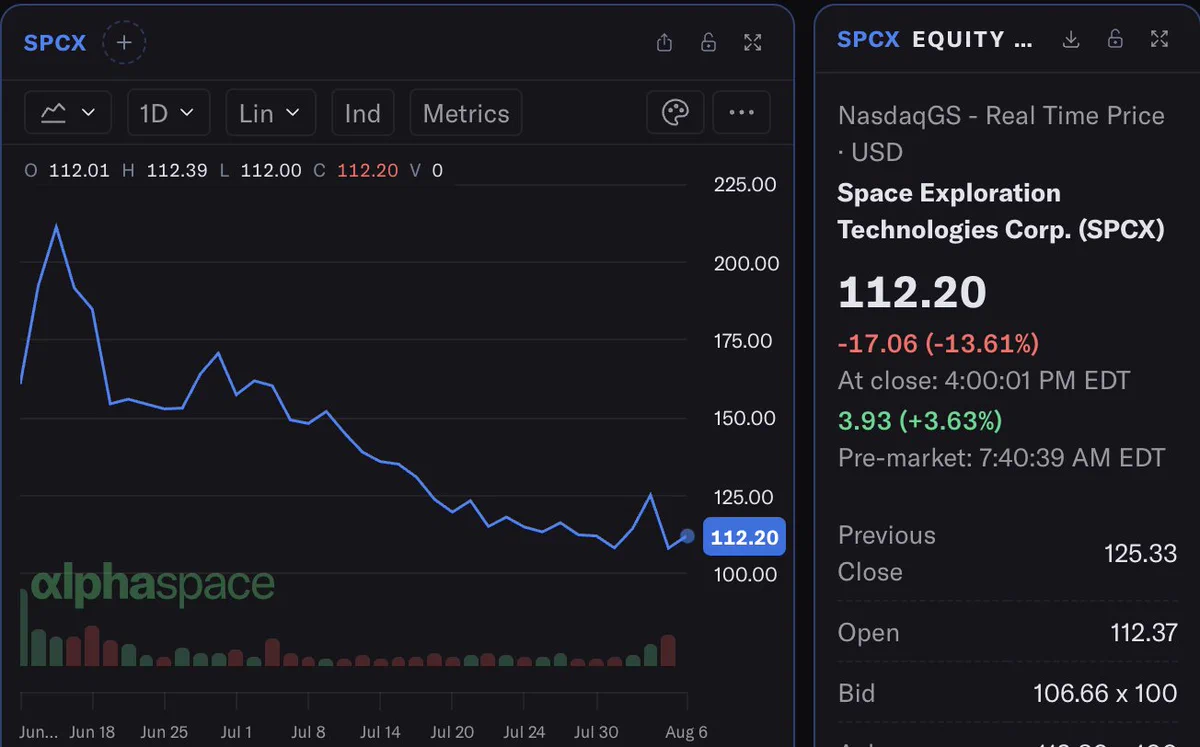Open the Ind indicators button

coord(362,113)
